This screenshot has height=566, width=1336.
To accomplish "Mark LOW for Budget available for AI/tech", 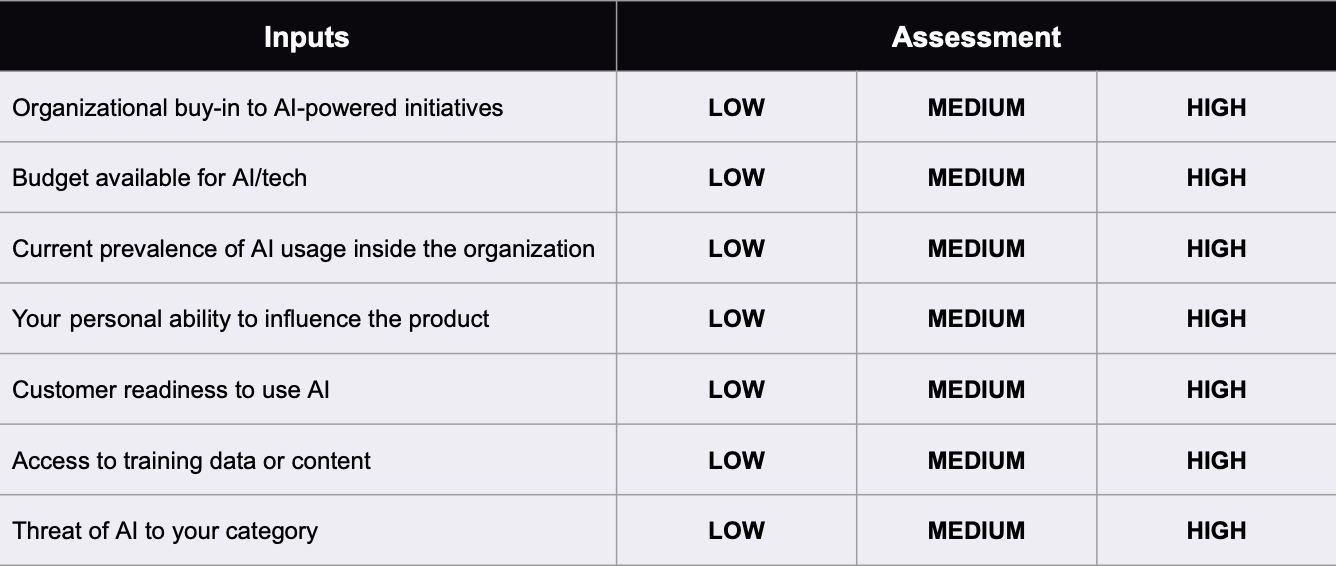I will [x=736, y=177].
